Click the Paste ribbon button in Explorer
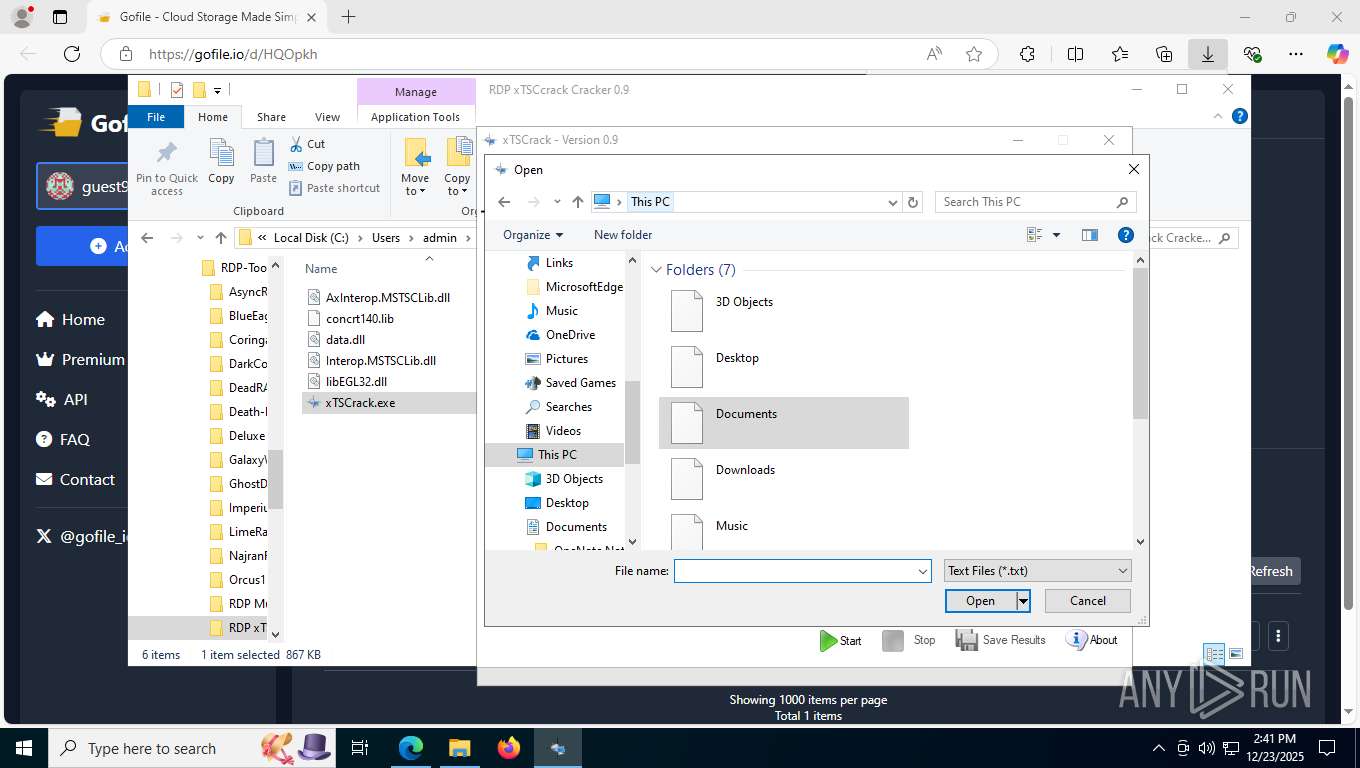This screenshot has width=1360, height=768. pos(263,162)
